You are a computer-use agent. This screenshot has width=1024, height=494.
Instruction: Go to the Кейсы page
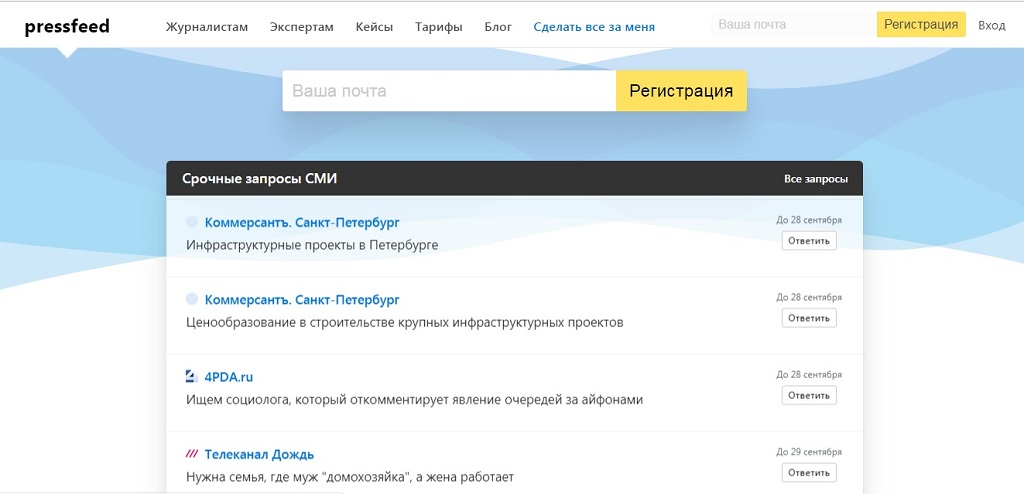coord(374,27)
